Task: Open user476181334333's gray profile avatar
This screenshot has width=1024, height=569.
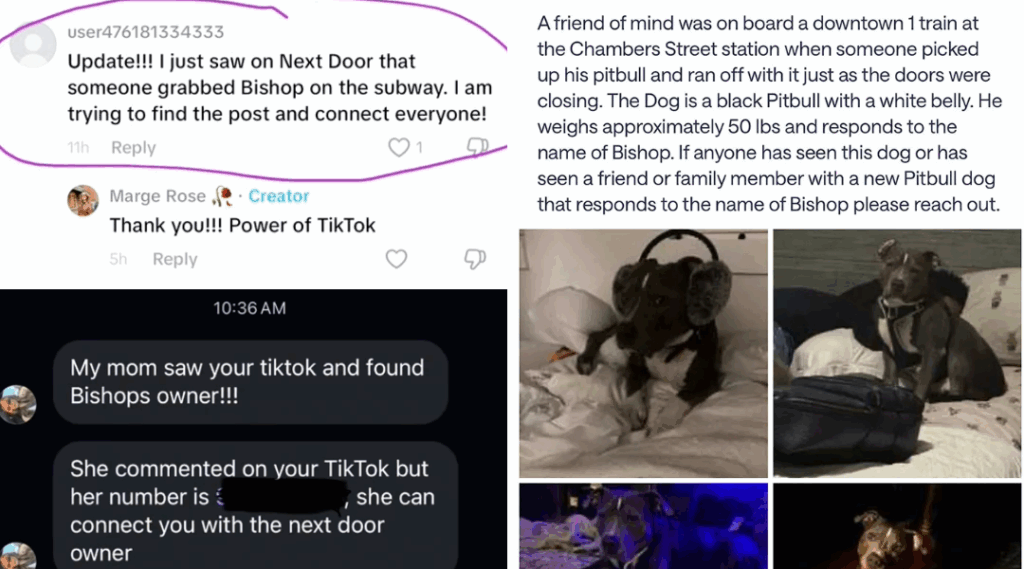Action: click(33, 44)
